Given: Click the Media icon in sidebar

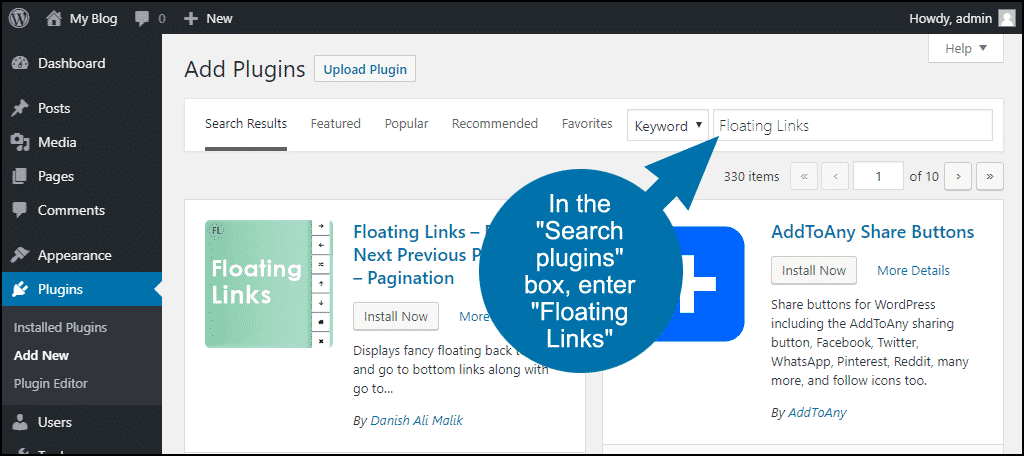Looking at the screenshot, I should tap(21, 142).
